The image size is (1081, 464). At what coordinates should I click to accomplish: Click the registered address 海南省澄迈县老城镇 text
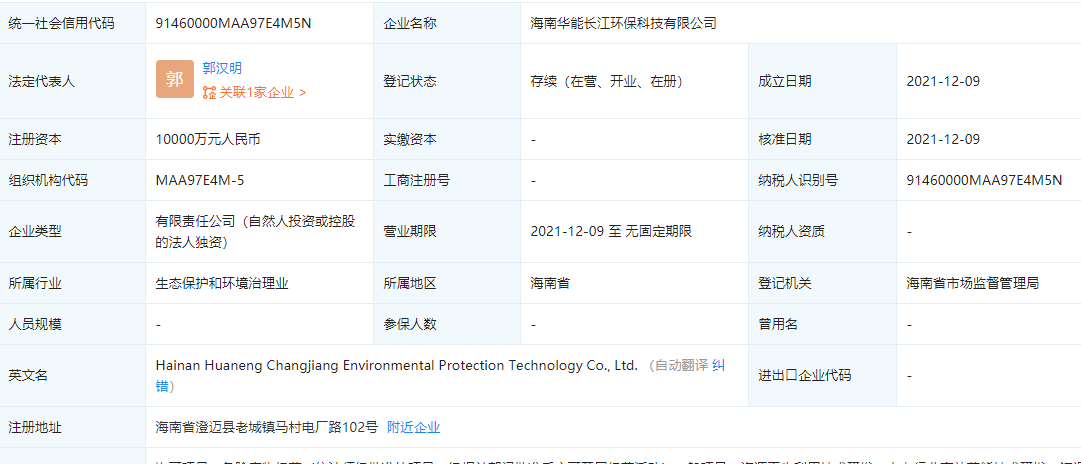tap(267, 427)
